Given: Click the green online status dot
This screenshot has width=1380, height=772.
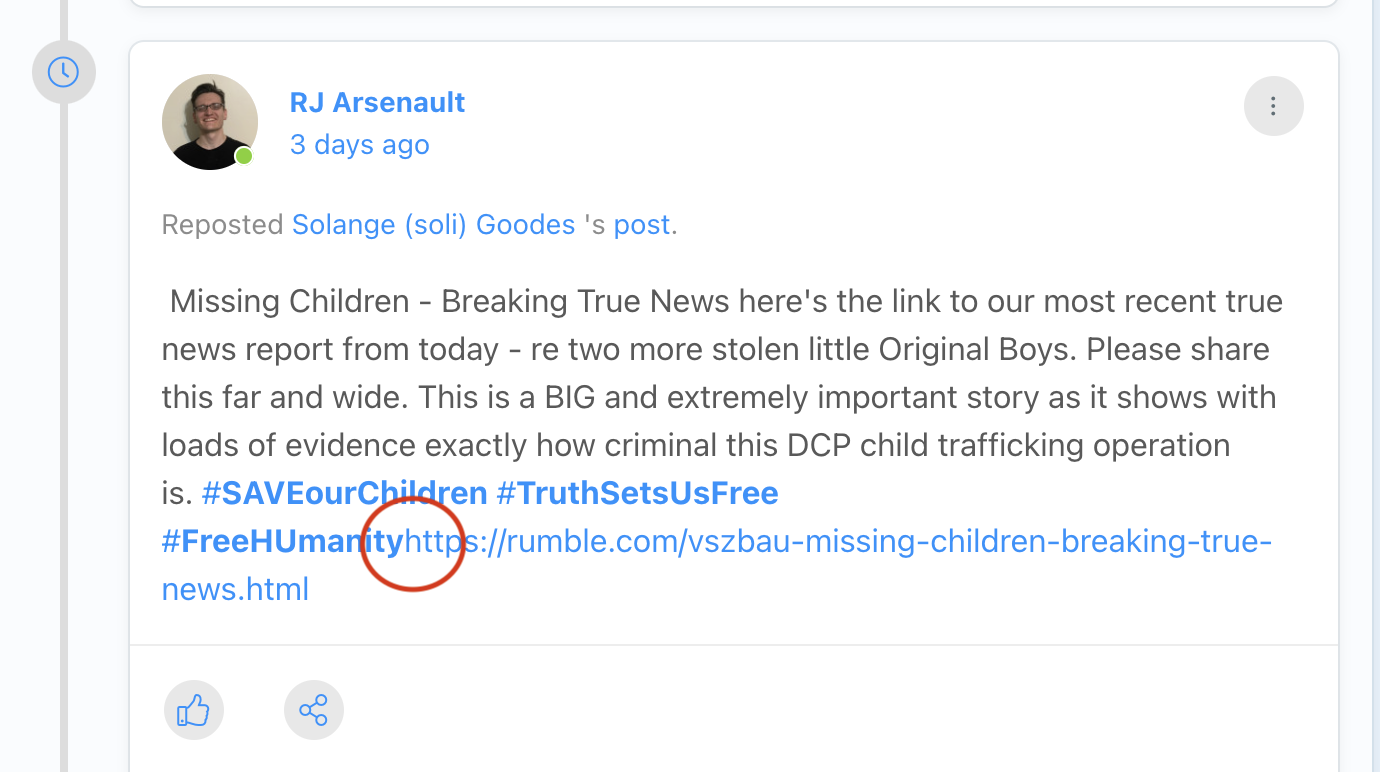Looking at the screenshot, I should coord(244,156).
